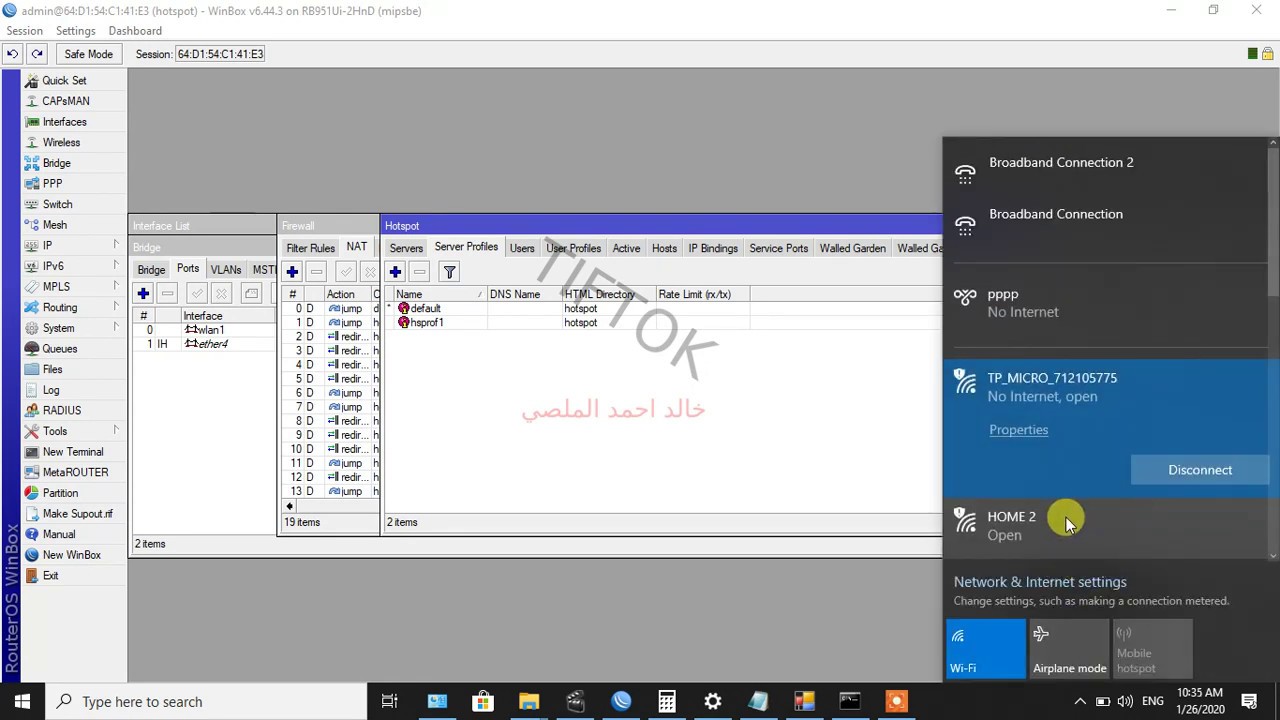The image size is (1280, 720).
Task: Select the pppp connection
Action: click(x=1105, y=303)
